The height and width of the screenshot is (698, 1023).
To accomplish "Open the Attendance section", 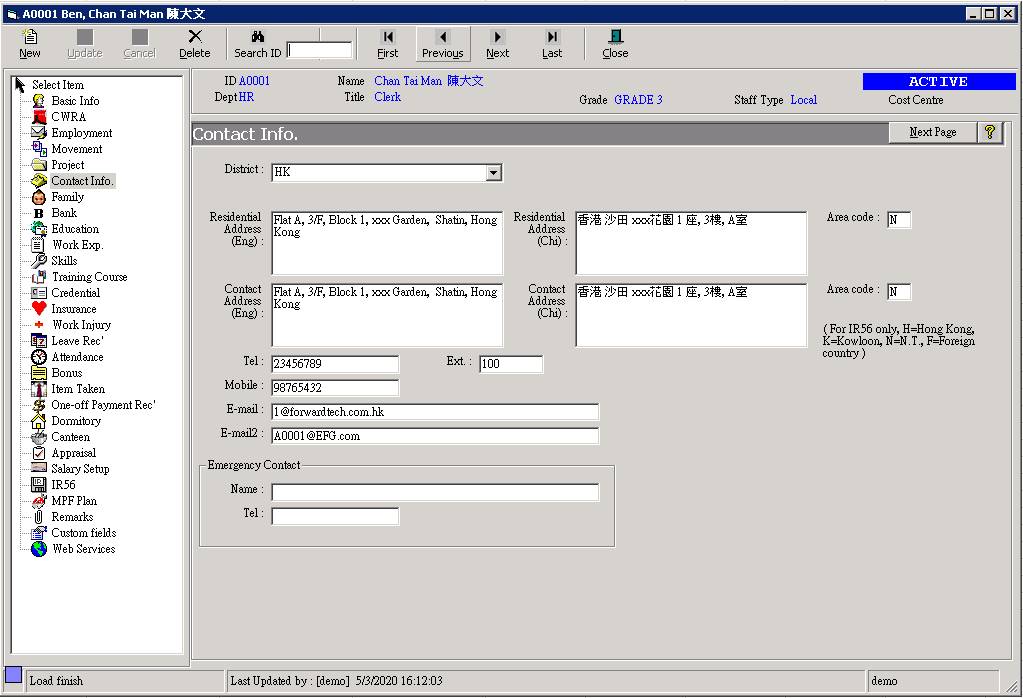I will 77,357.
